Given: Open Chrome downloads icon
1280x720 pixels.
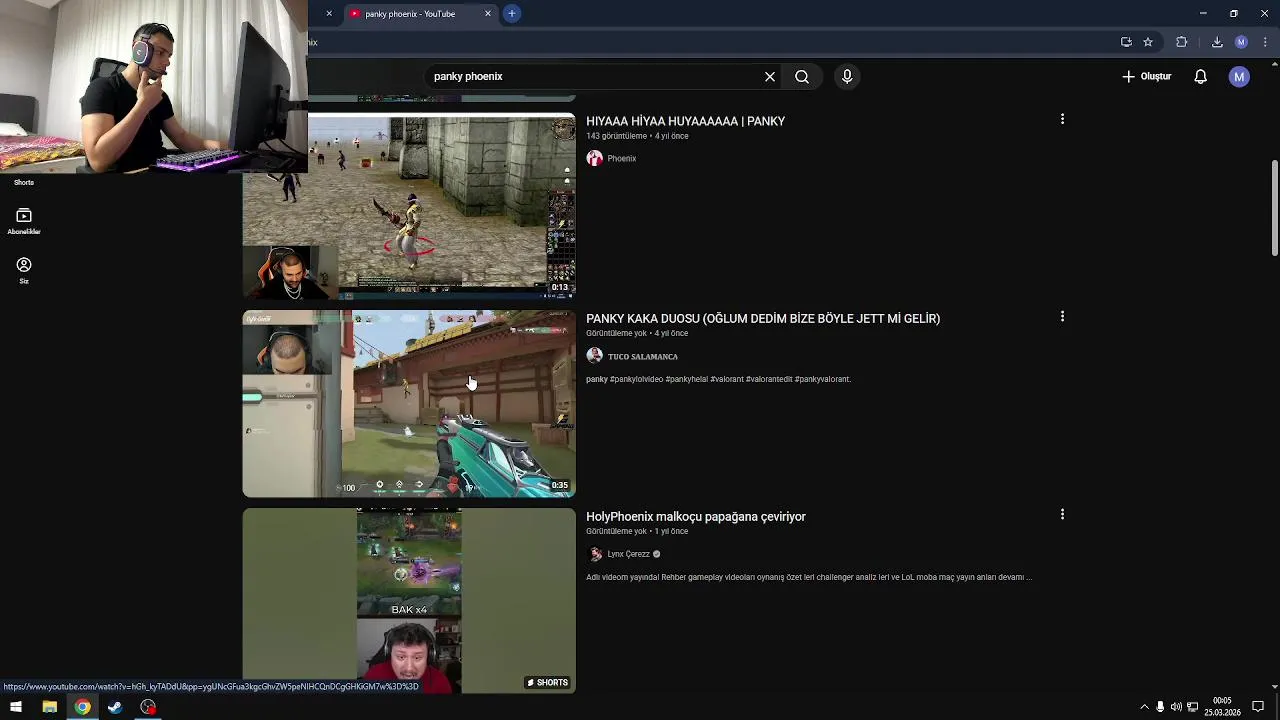Looking at the screenshot, I should pyautogui.click(x=1217, y=42).
